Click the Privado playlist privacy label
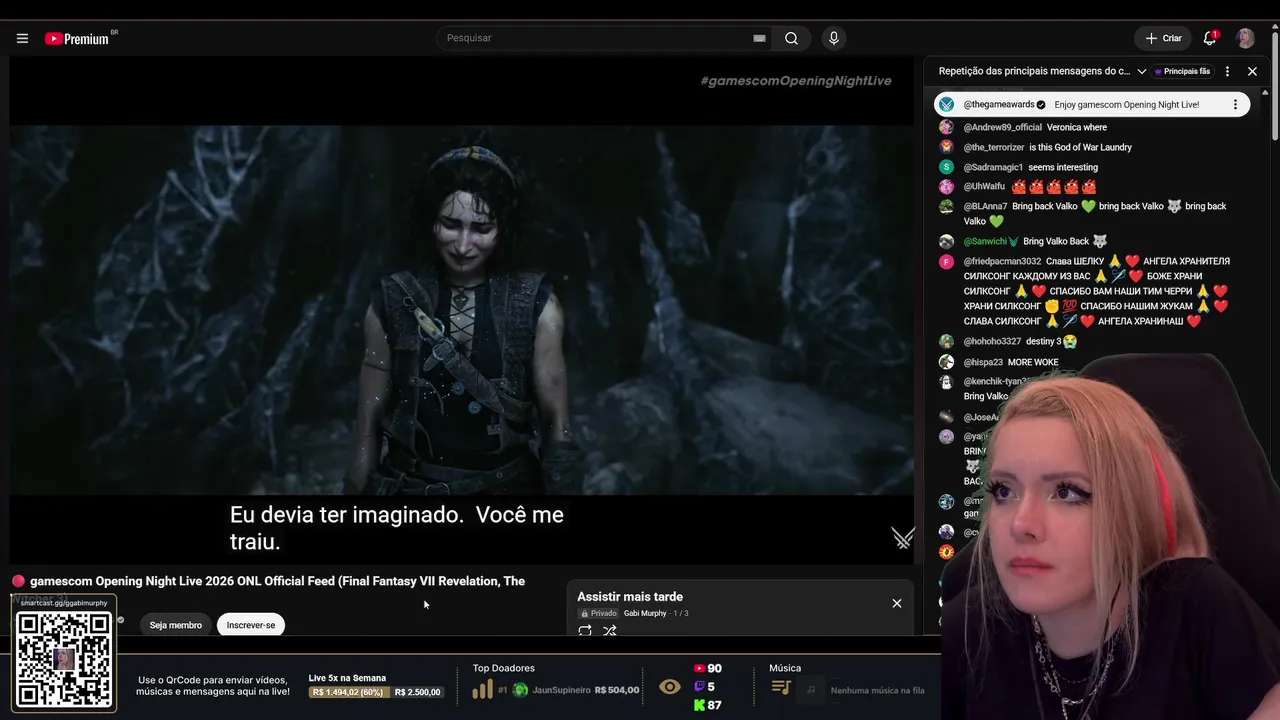The height and width of the screenshot is (720, 1280). (x=598, y=613)
